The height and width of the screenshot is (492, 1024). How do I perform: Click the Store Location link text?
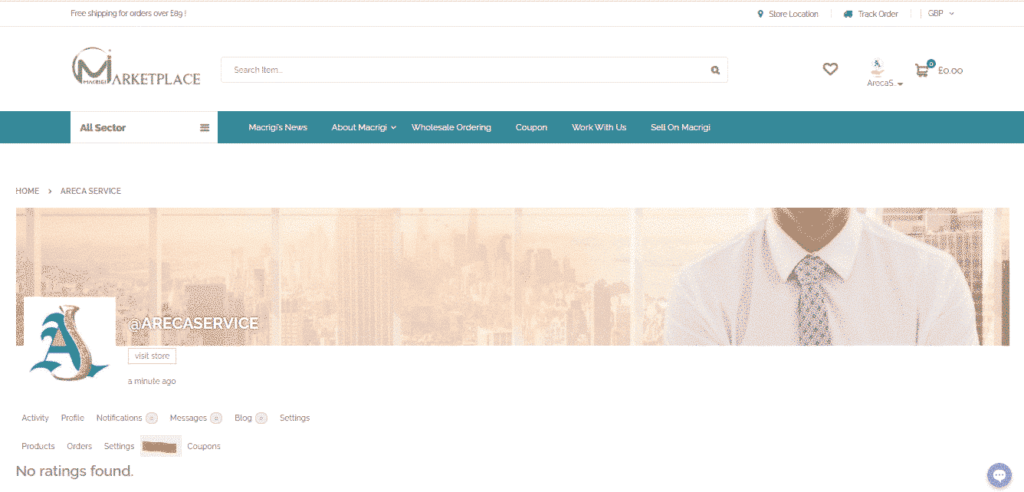click(x=793, y=14)
